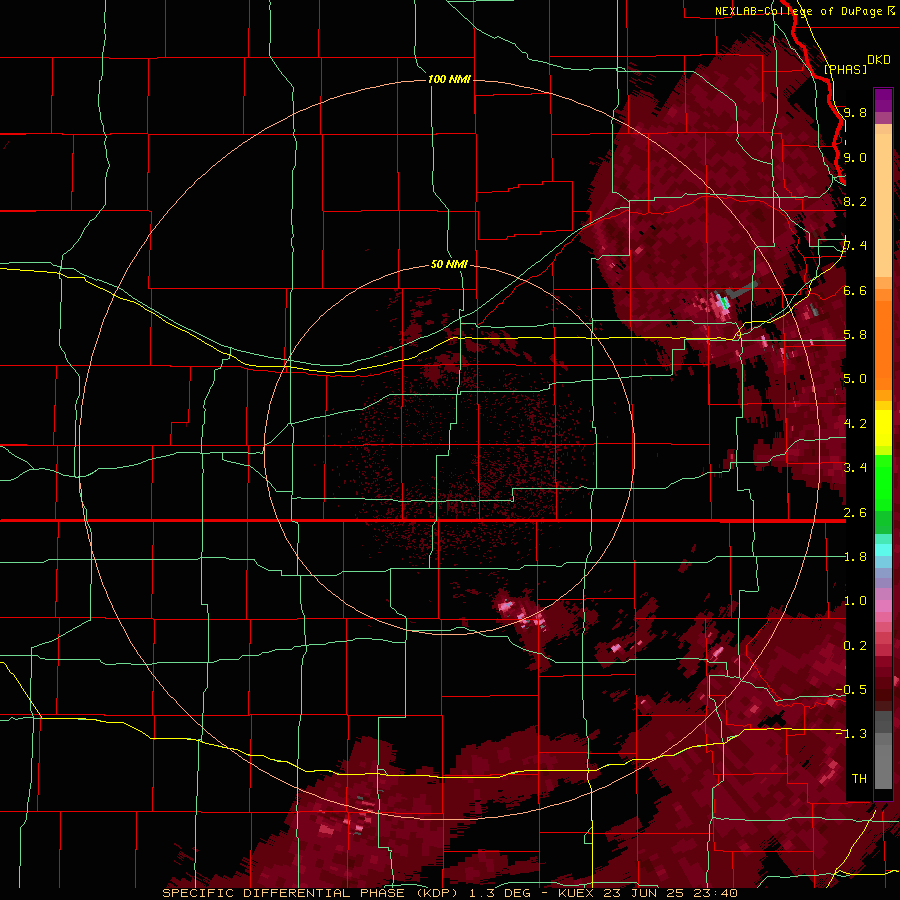900x900 pixels.
Task: Click the -0.5 legend value
Action: click(851, 690)
